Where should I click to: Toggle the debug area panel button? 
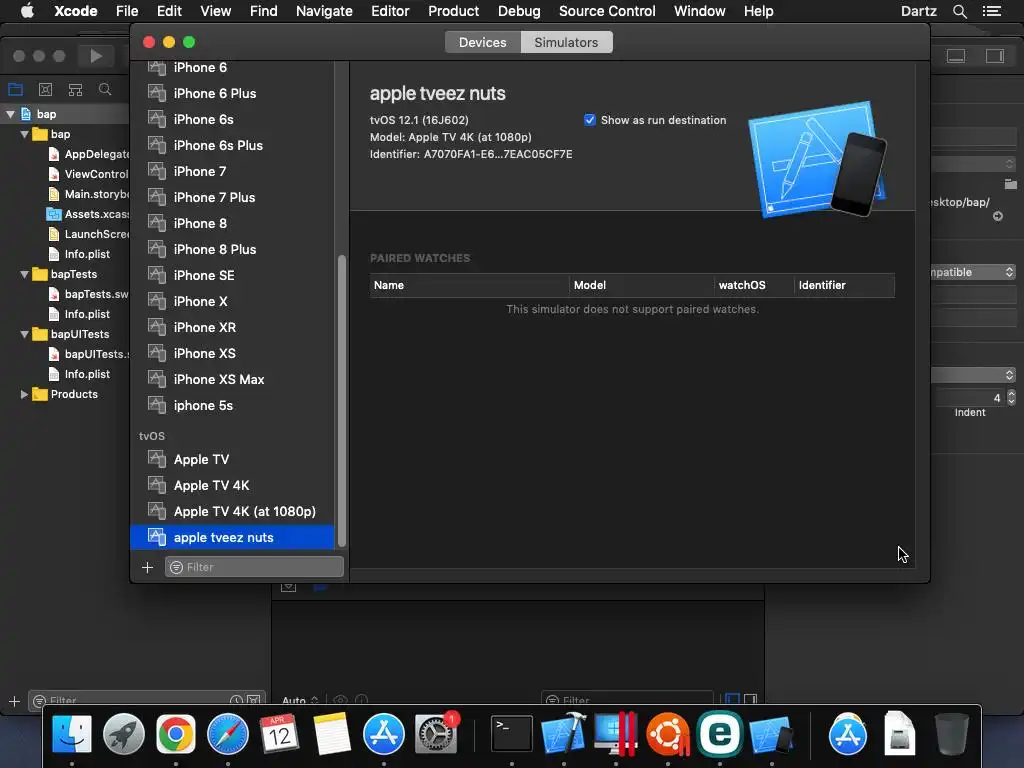point(956,56)
